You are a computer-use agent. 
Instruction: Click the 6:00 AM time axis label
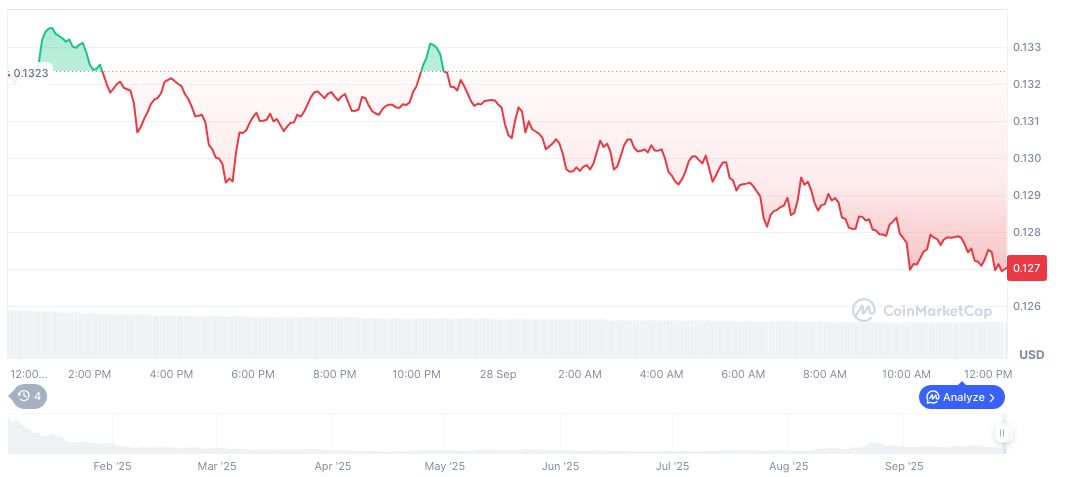pos(743,374)
